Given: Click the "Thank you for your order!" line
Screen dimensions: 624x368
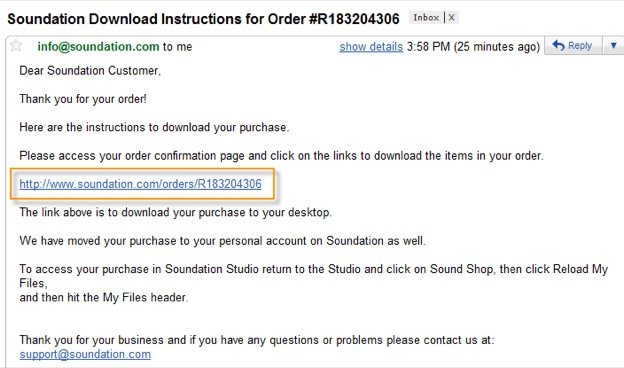Looking at the screenshot, I should coord(83,99).
